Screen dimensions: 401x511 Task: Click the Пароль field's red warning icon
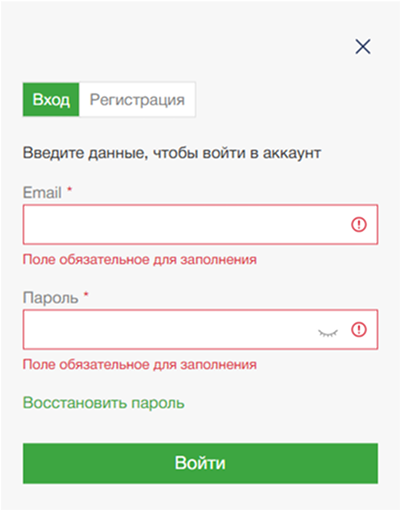point(359,329)
